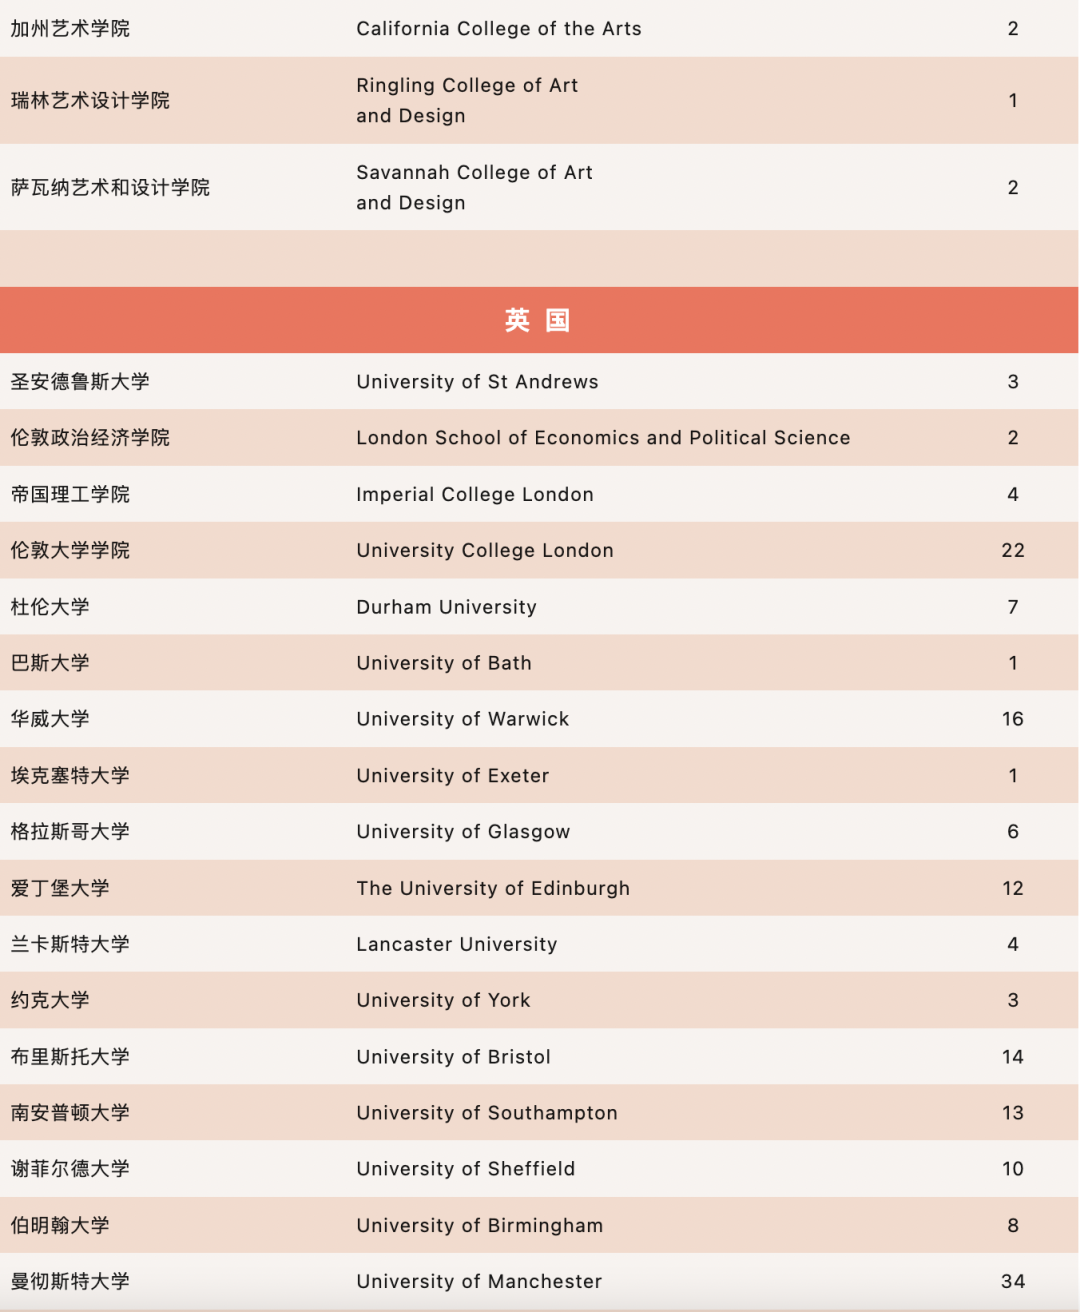This screenshot has width=1080, height=1312.
Task: Click the count 22 for University College London
Action: tap(1013, 551)
